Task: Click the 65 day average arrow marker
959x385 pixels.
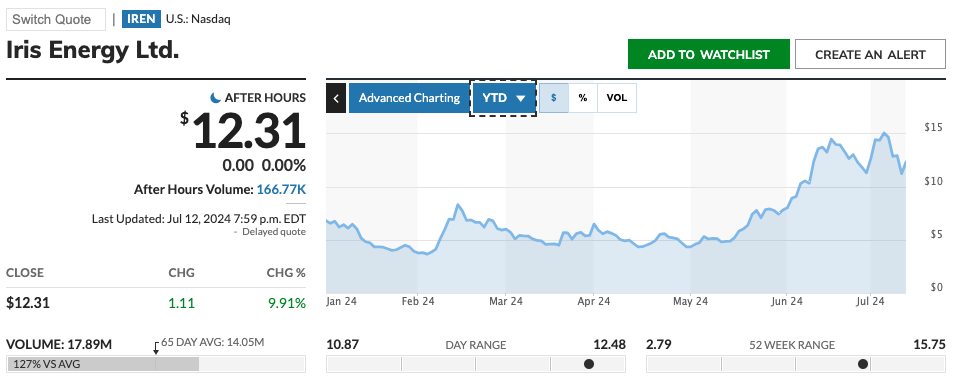Action: (x=156, y=348)
